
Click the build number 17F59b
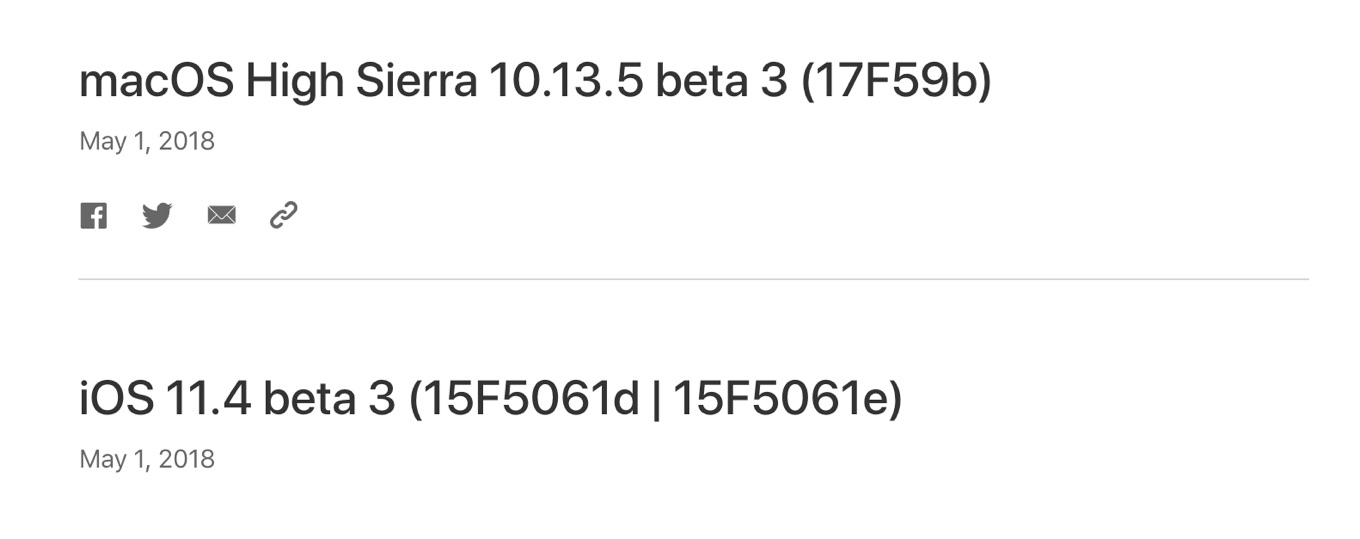(895, 81)
